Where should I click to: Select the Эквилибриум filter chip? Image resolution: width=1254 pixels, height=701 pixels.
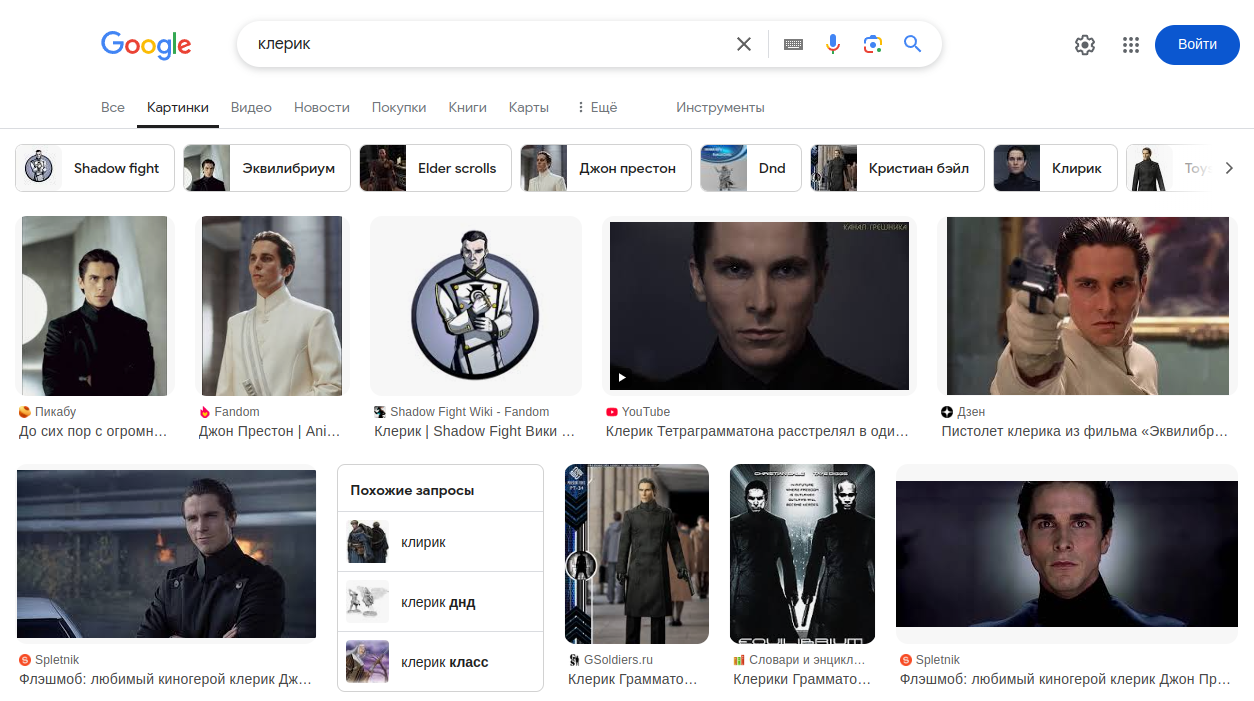pos(267,168)
